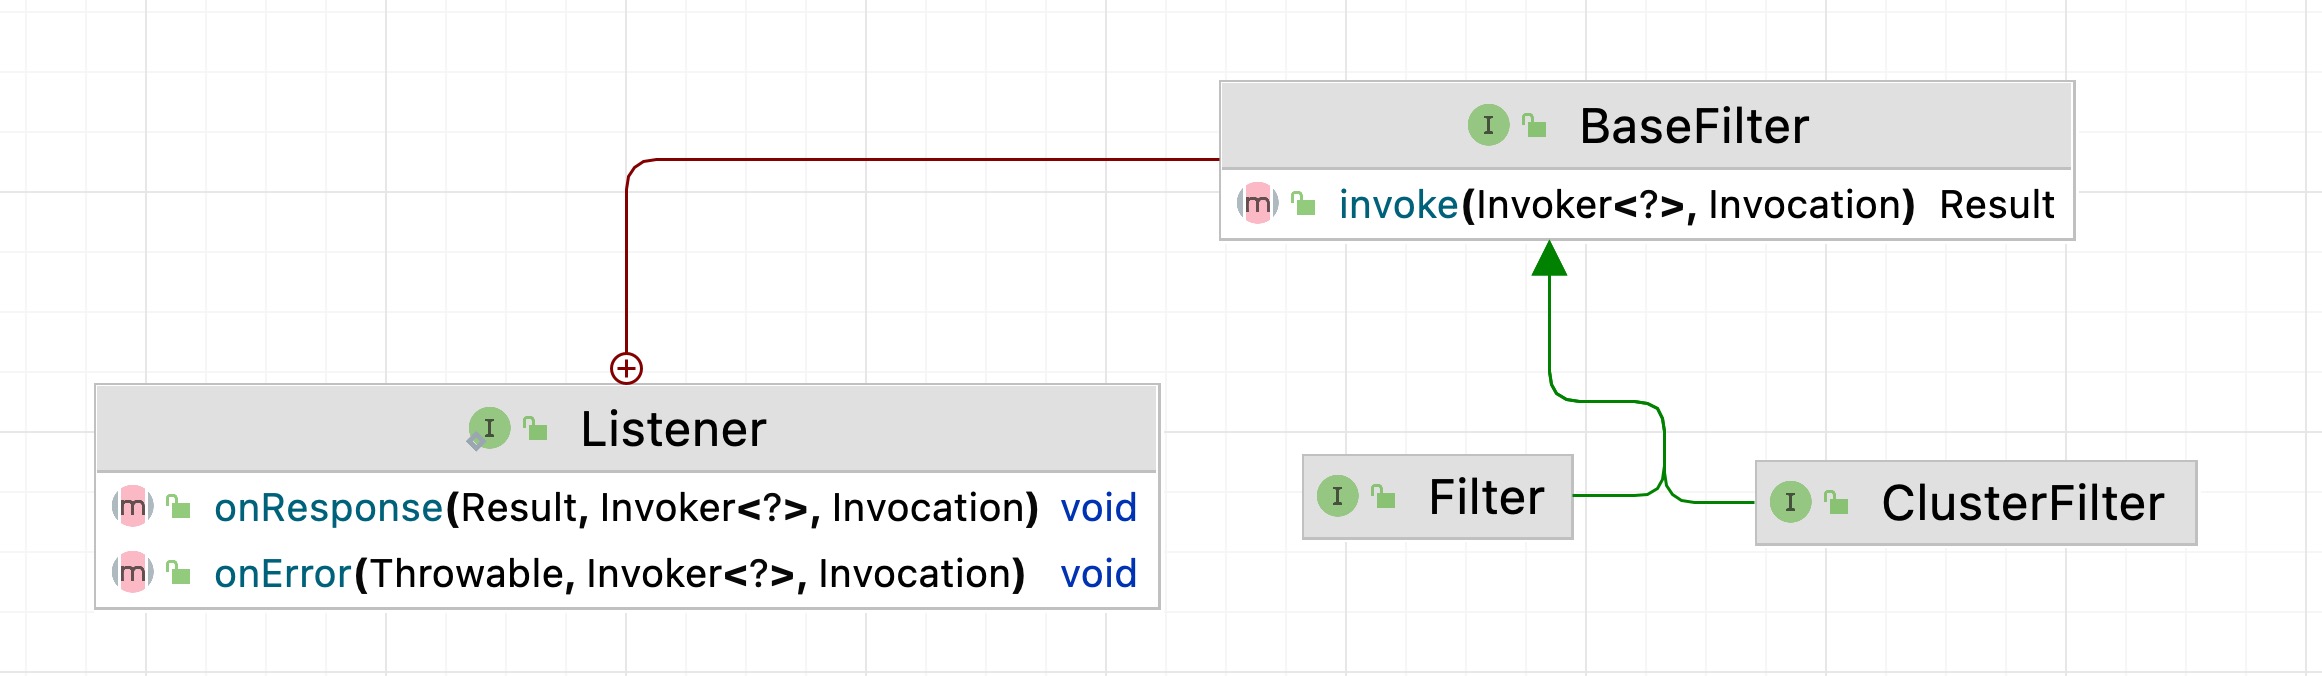Viewport: 2322px width, 676px height.
Task: Click the void return type of onError
Action: pyautogui.click(x=1098, y=574)
